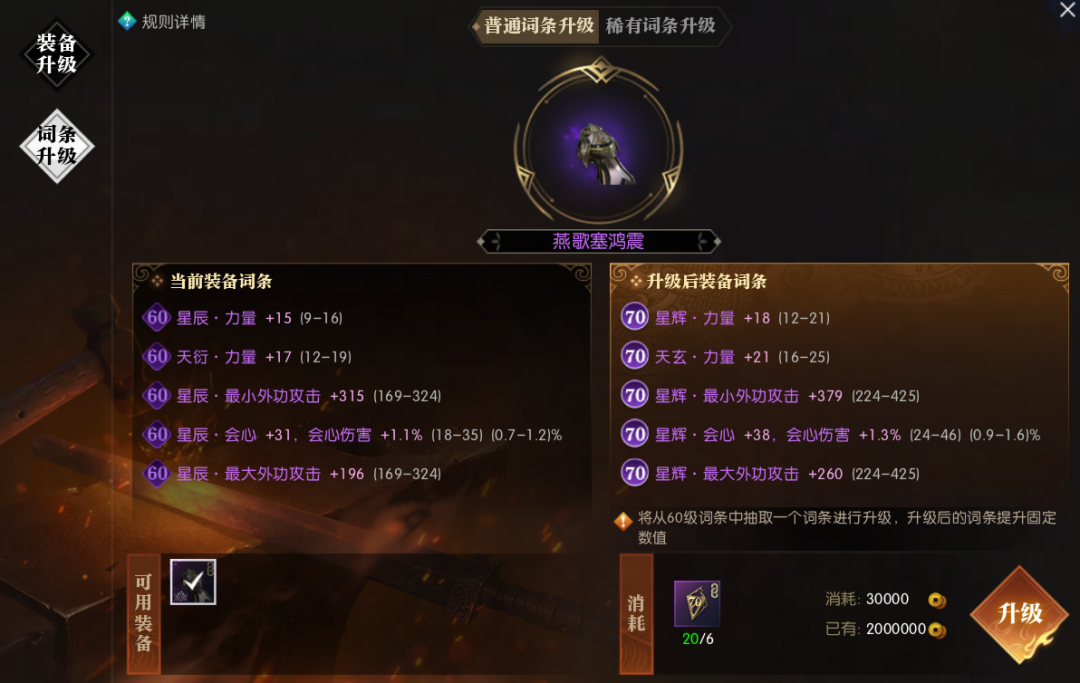
Task: Select the 天衍·力量 +17 attribute row
Action: pos(247,357)
